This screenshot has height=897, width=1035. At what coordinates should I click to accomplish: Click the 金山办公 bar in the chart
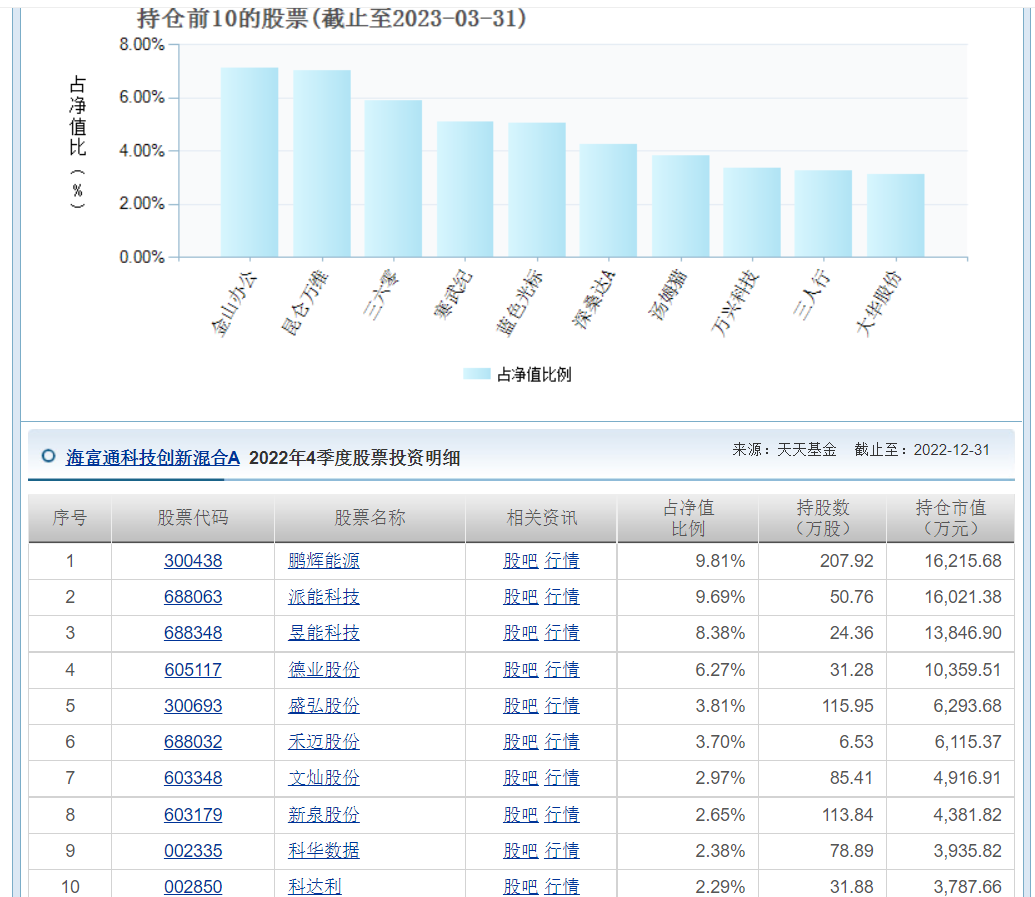point(249,163)
